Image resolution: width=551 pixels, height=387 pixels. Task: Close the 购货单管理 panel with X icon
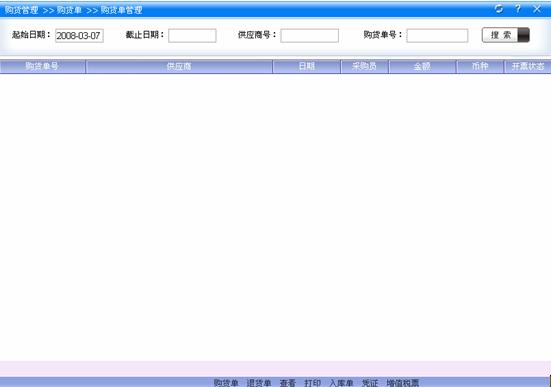[537, 9]
